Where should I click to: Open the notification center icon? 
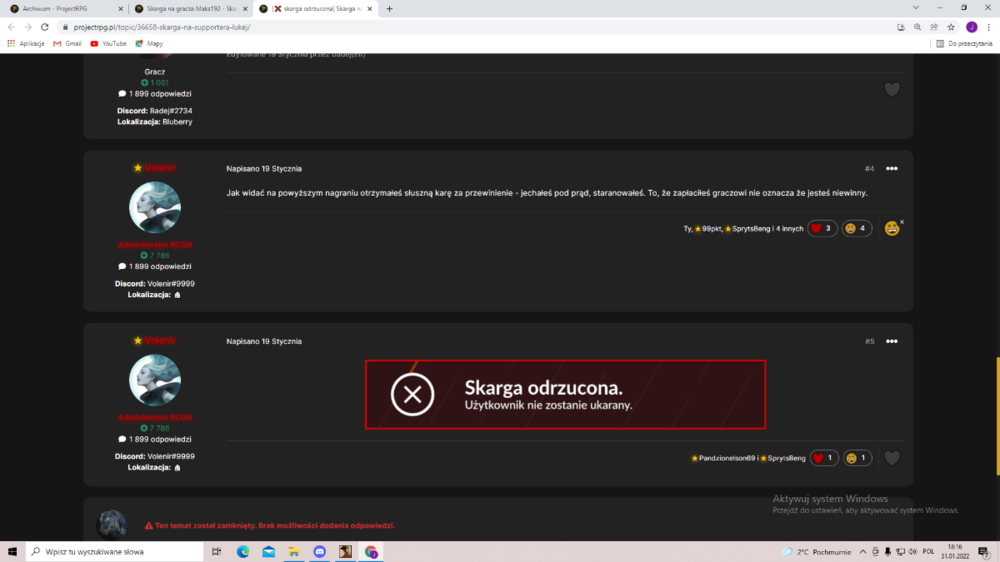pyautogui.click(x=983, y=552)
